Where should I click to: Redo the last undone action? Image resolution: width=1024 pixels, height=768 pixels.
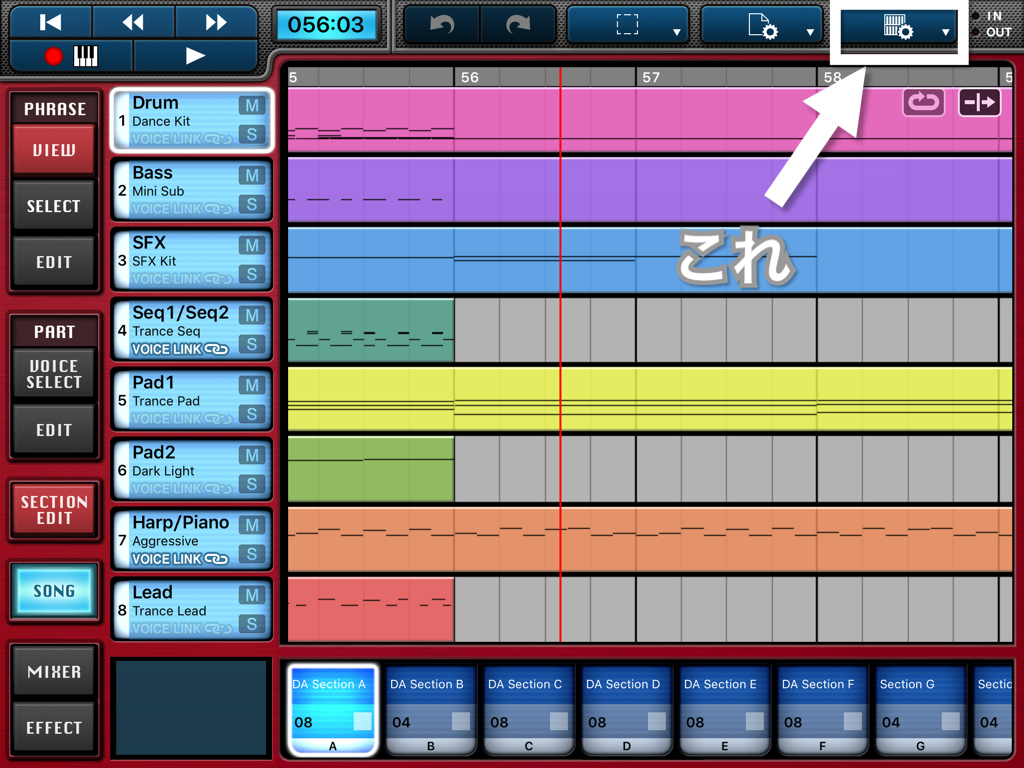pos(519,25)
